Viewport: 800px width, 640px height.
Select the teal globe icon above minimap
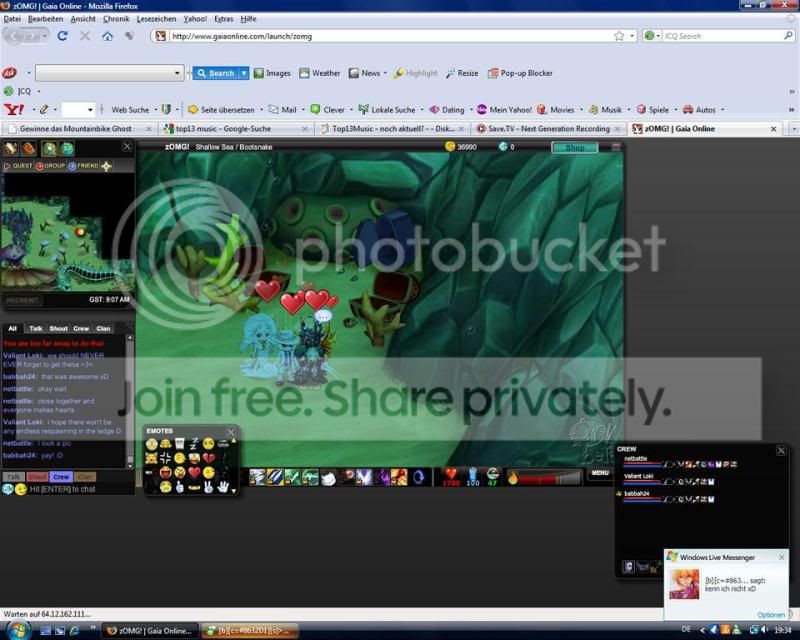point(67,148)
